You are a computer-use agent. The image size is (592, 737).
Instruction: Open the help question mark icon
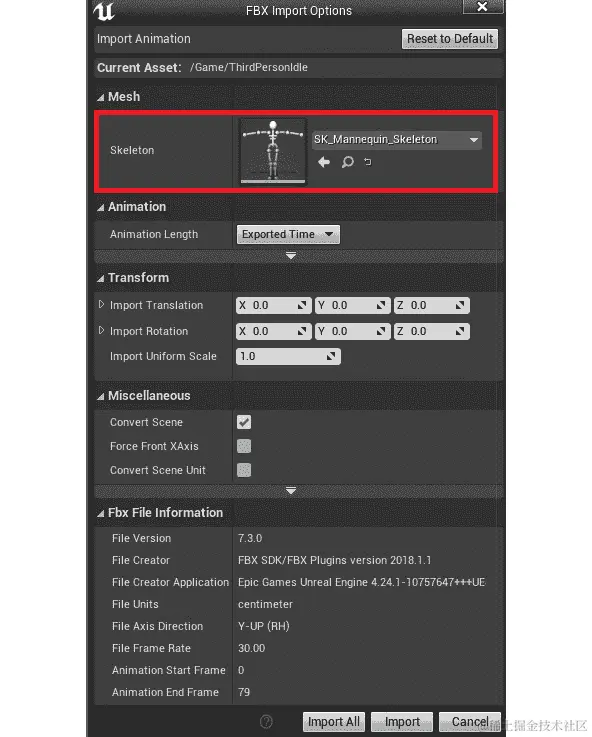(266, 721)
